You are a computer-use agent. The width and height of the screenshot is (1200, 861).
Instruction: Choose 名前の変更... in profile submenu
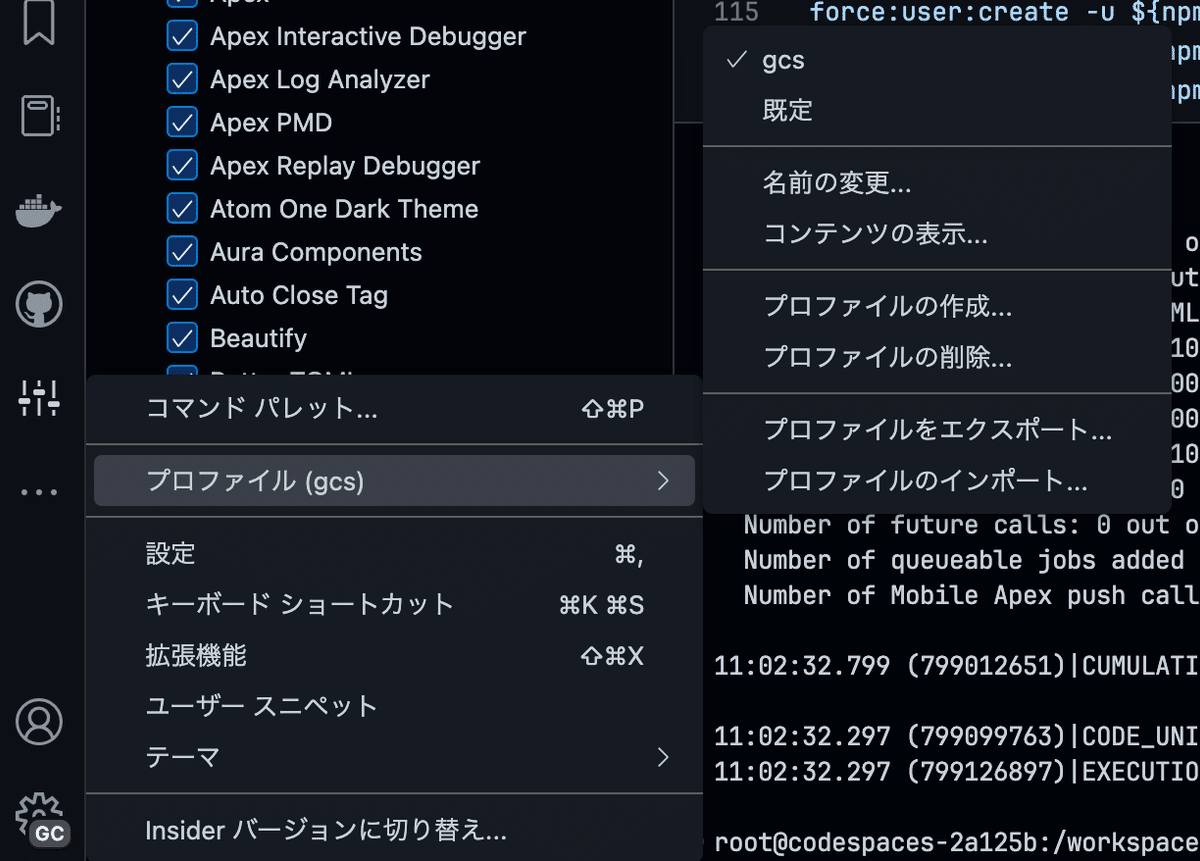click(937, 183)
